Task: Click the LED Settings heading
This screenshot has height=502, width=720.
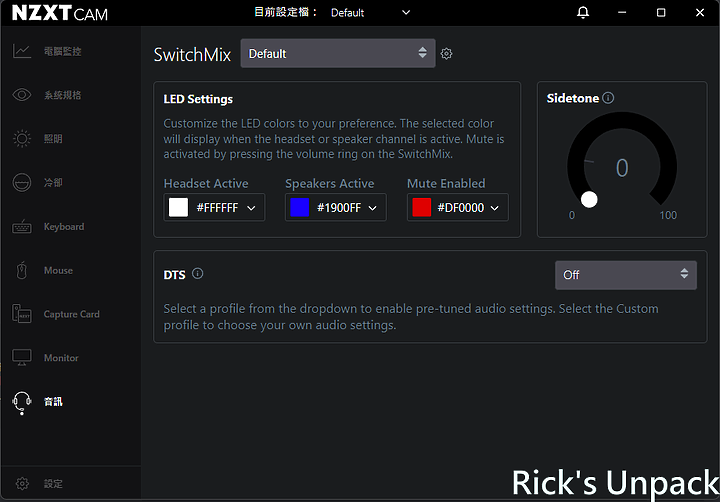Action: (198, 99)
